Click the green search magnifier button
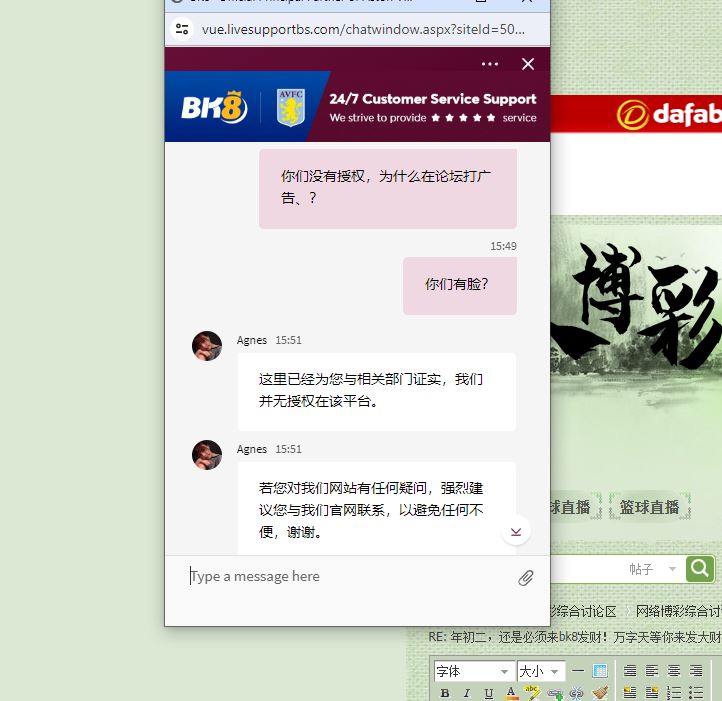This screenshot has height=701, width=722. pos(700,568)
